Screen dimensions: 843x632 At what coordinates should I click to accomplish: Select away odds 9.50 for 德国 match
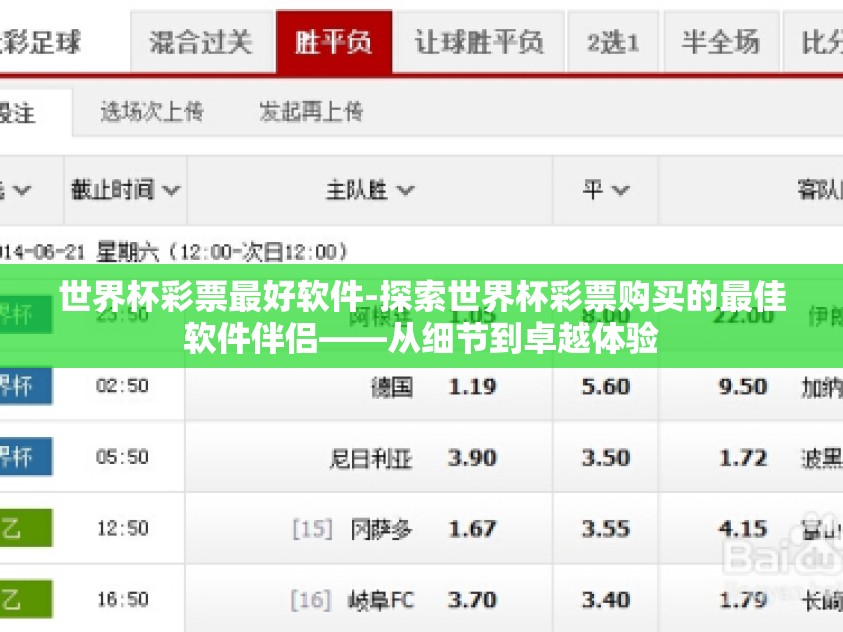tap(742, 387)
